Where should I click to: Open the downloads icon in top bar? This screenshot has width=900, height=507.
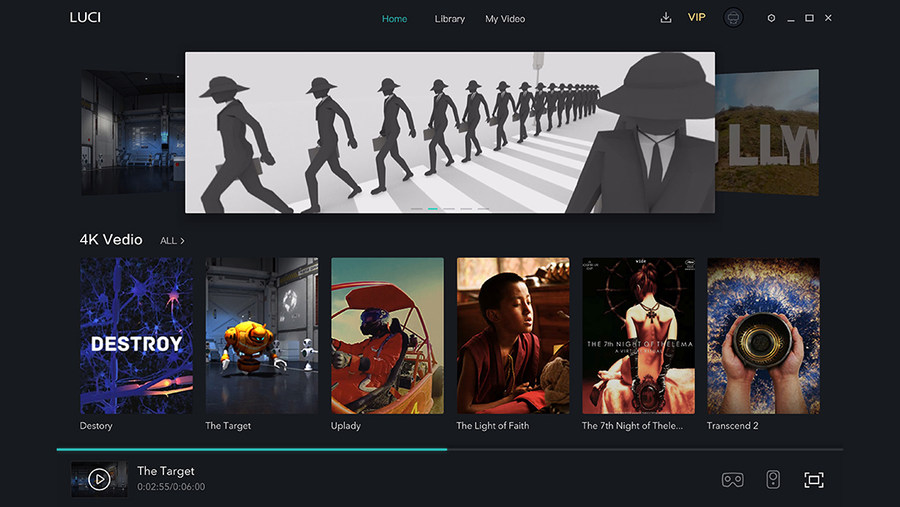point(666,18)
